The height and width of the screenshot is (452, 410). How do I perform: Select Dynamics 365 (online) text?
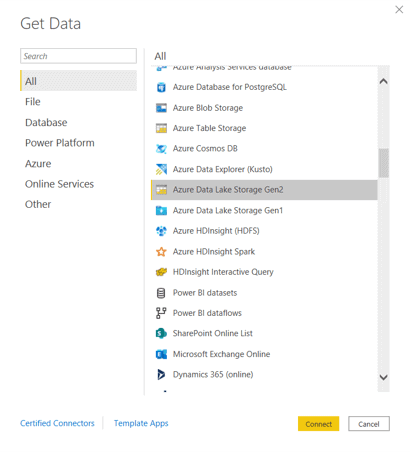213,375
